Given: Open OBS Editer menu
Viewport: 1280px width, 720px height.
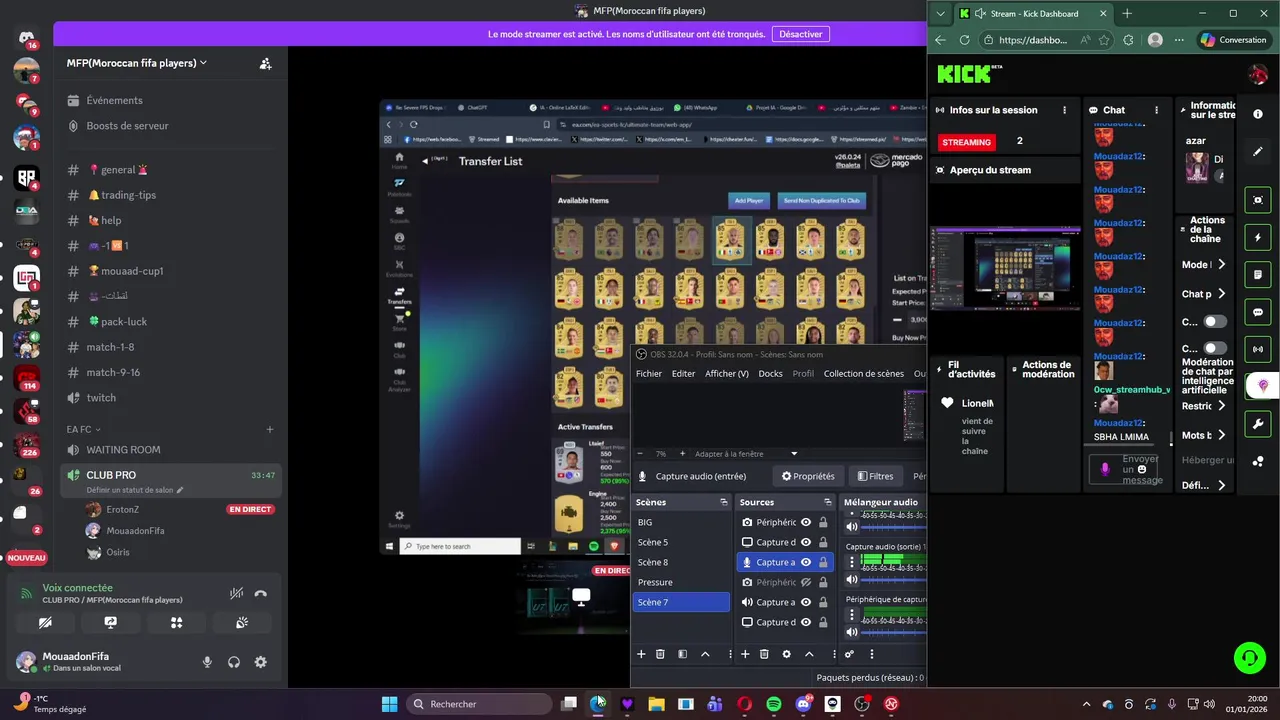Looking at the screenshot, I should 683,374.
